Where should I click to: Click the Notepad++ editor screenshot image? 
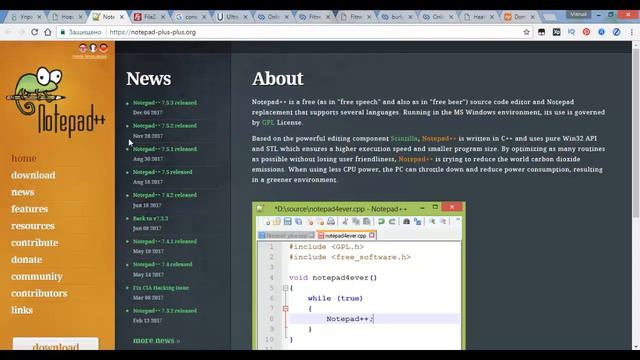(x=359, y=276)
